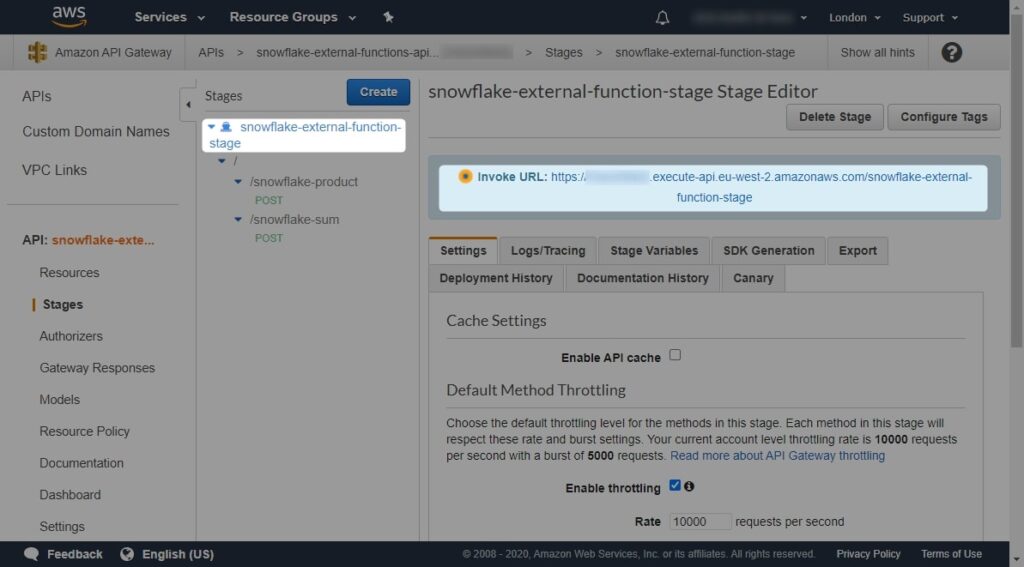Open Read more about API Gateway throttling
The width and height of the screenshot is (1024, 567).
[777, 456]
